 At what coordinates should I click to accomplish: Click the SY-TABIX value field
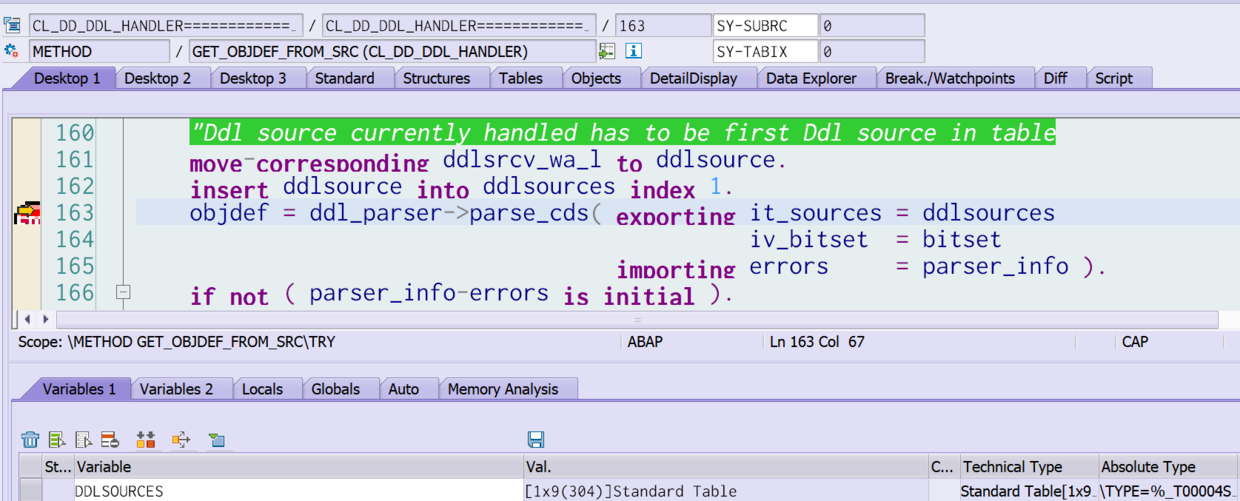click(872, 51)
